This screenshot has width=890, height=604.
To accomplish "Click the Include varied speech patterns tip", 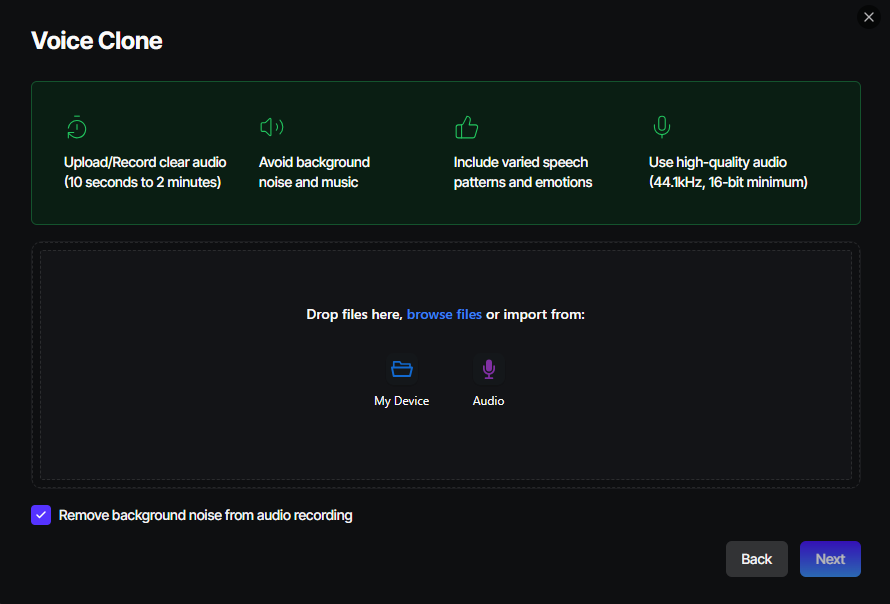I will (x=522, y=172).
